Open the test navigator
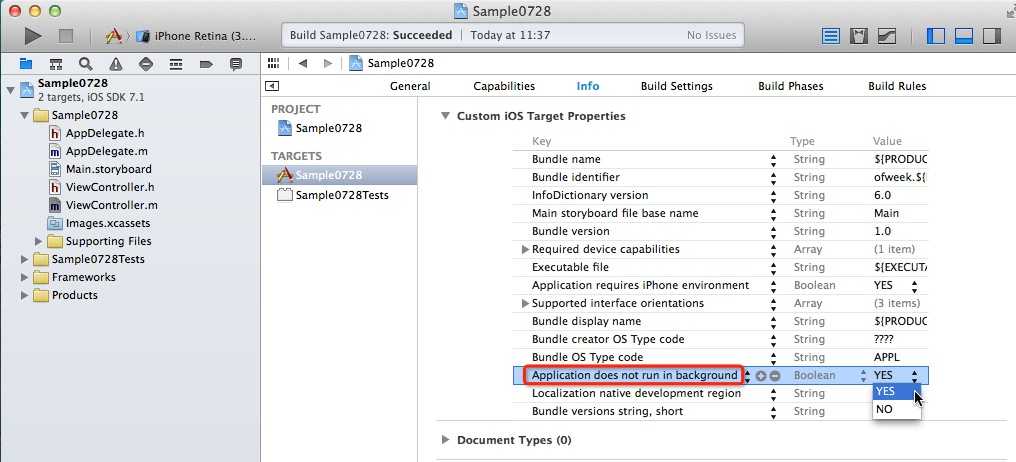This screenshot has height=462, width=1016. pos(146,64)
